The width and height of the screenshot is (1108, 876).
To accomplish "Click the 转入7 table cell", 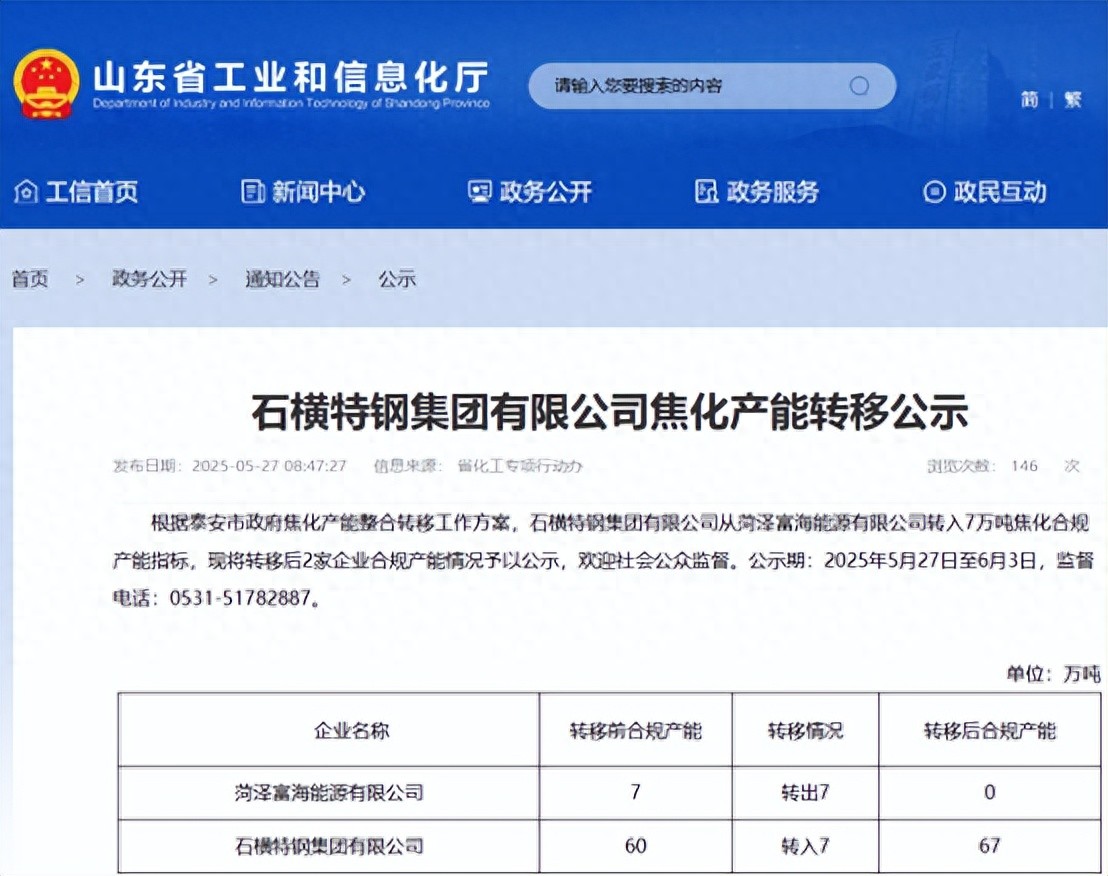I will pos(806,846).
